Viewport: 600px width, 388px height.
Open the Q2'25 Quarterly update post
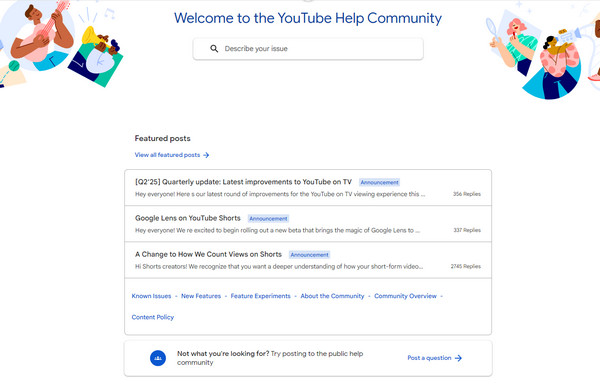[243, 182]
